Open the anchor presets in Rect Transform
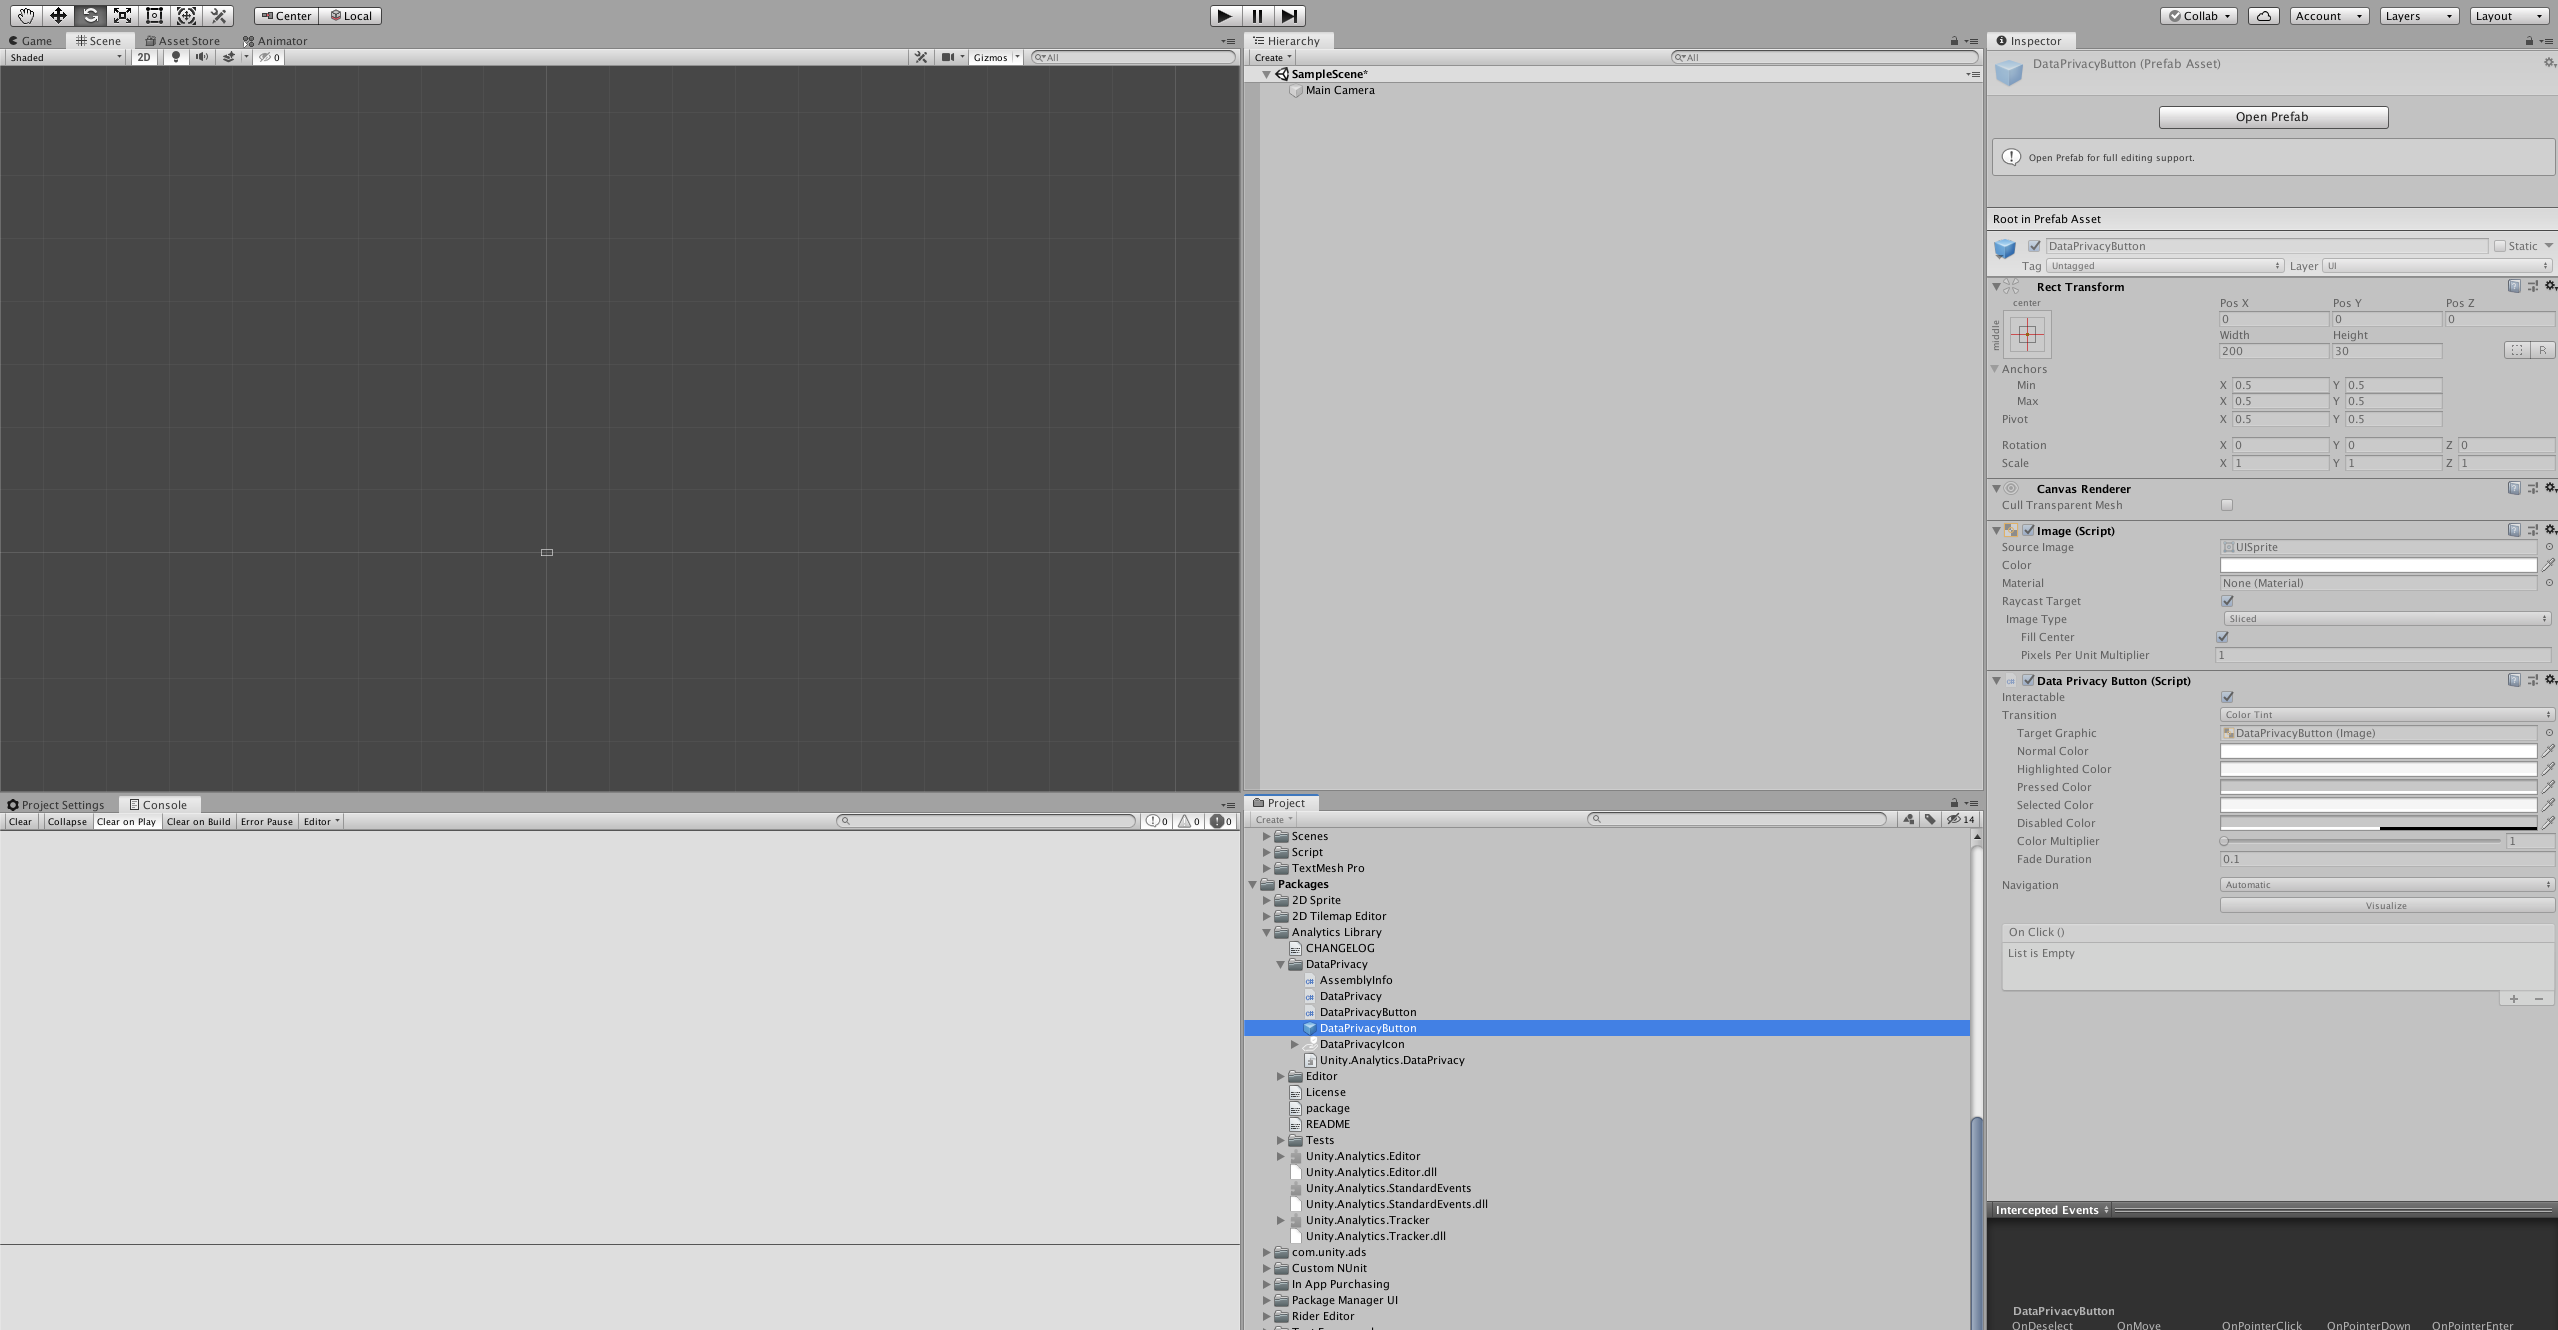Screen dimensions: 2558x1330 [x=2027, y=334]
